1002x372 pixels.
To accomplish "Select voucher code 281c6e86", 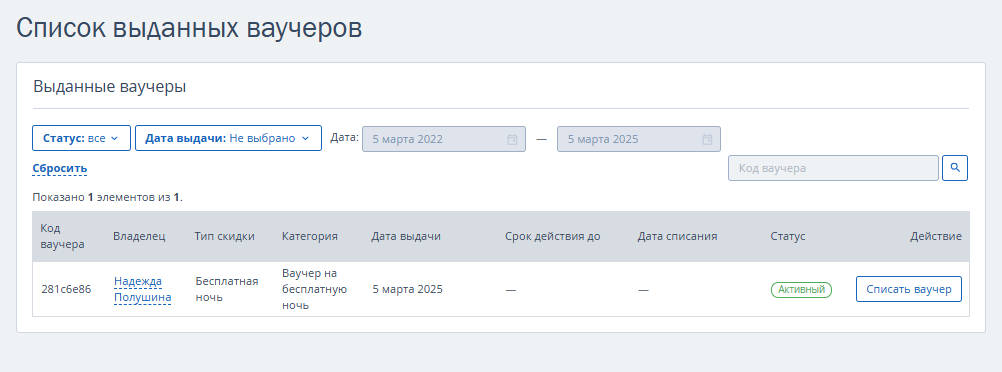I will [x=66, y=290].
